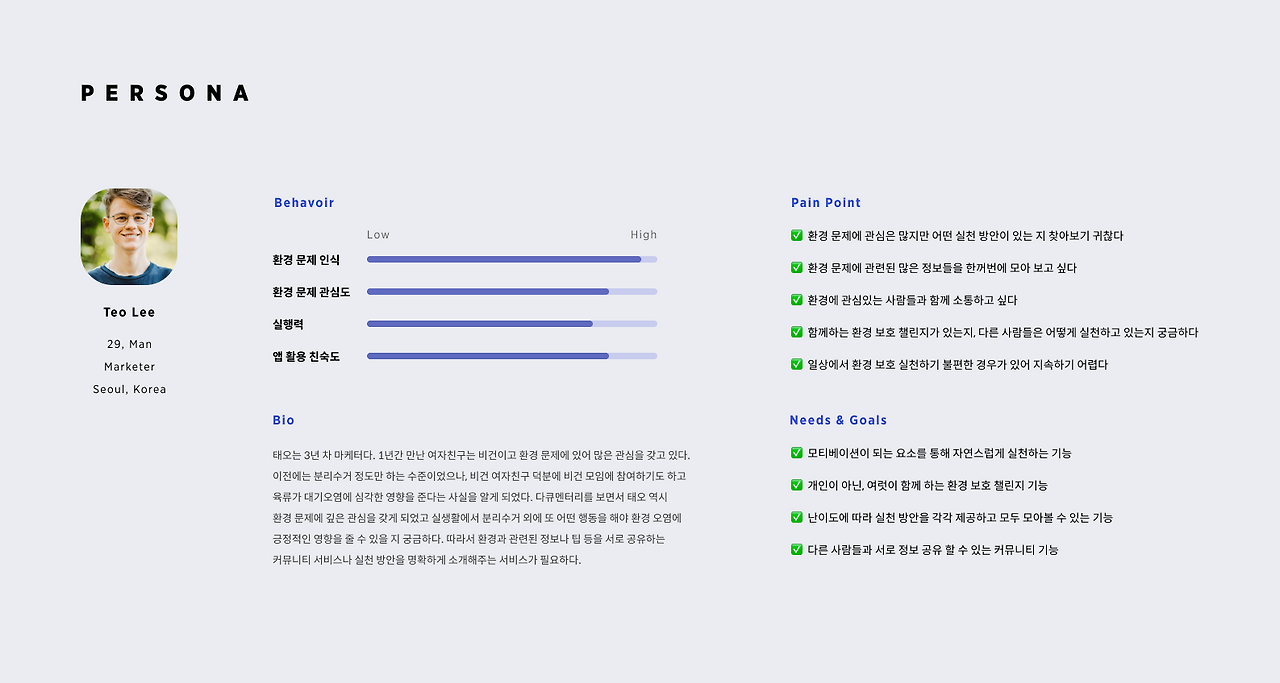Click the 앱 활용 친숙도 level bar
Viewport: 1280px width, 683px height.
click(x=512, y=356)
